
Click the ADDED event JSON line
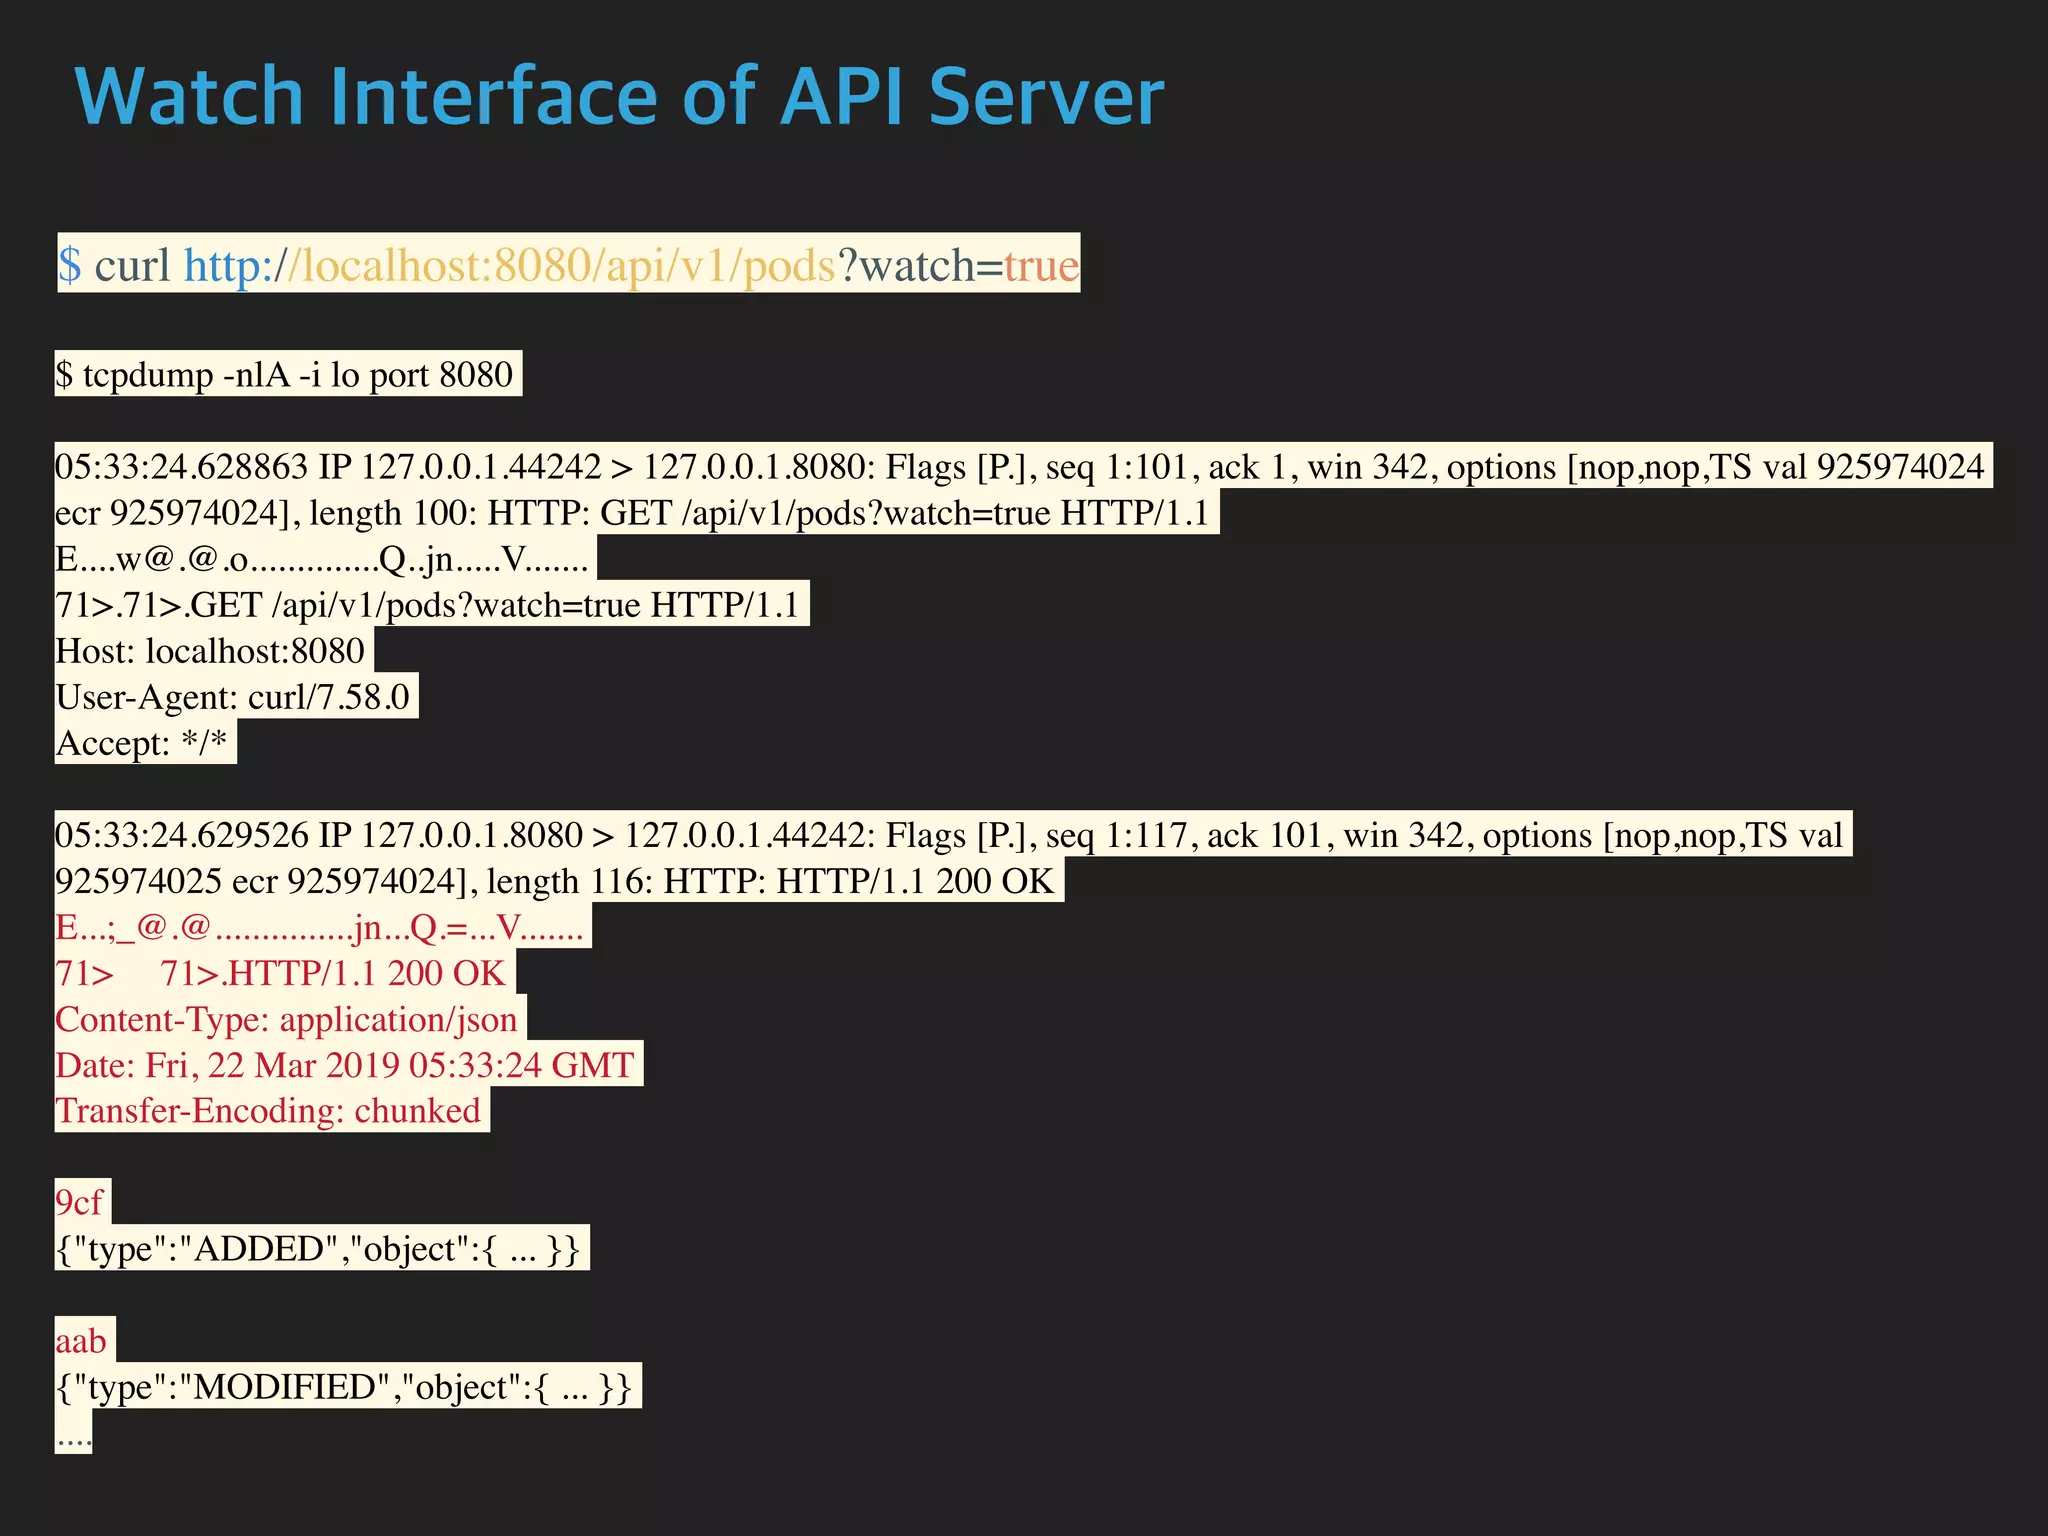(x=318, y=1249)
